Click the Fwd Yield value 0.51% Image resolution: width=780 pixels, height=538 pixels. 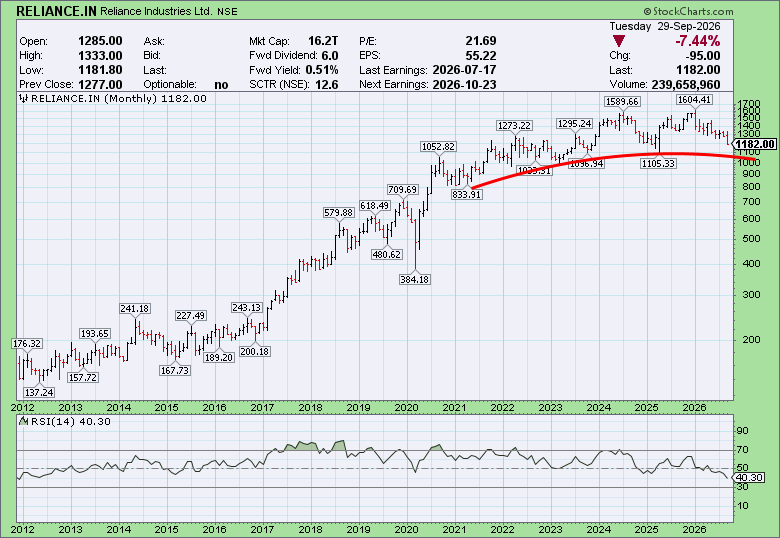pyautogui.click(x=322, y=70)
